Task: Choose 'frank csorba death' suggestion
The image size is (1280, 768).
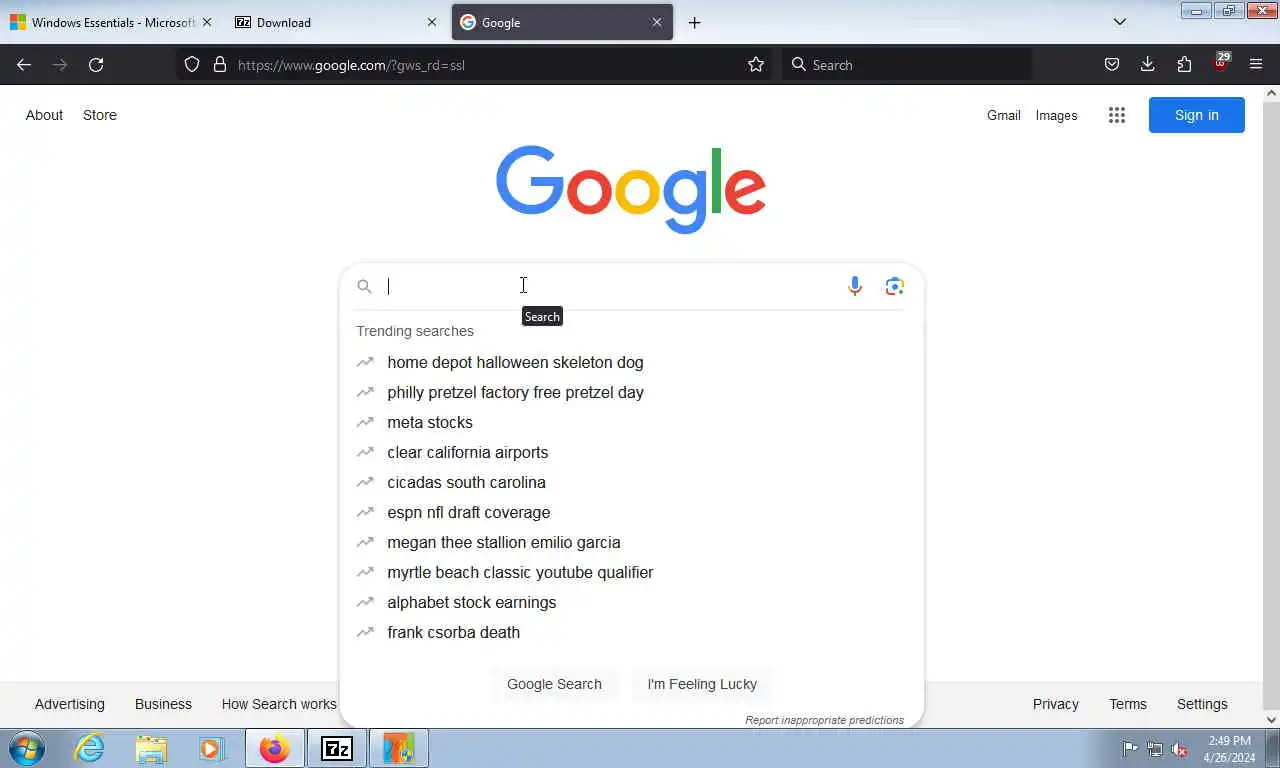Action: 631,632
